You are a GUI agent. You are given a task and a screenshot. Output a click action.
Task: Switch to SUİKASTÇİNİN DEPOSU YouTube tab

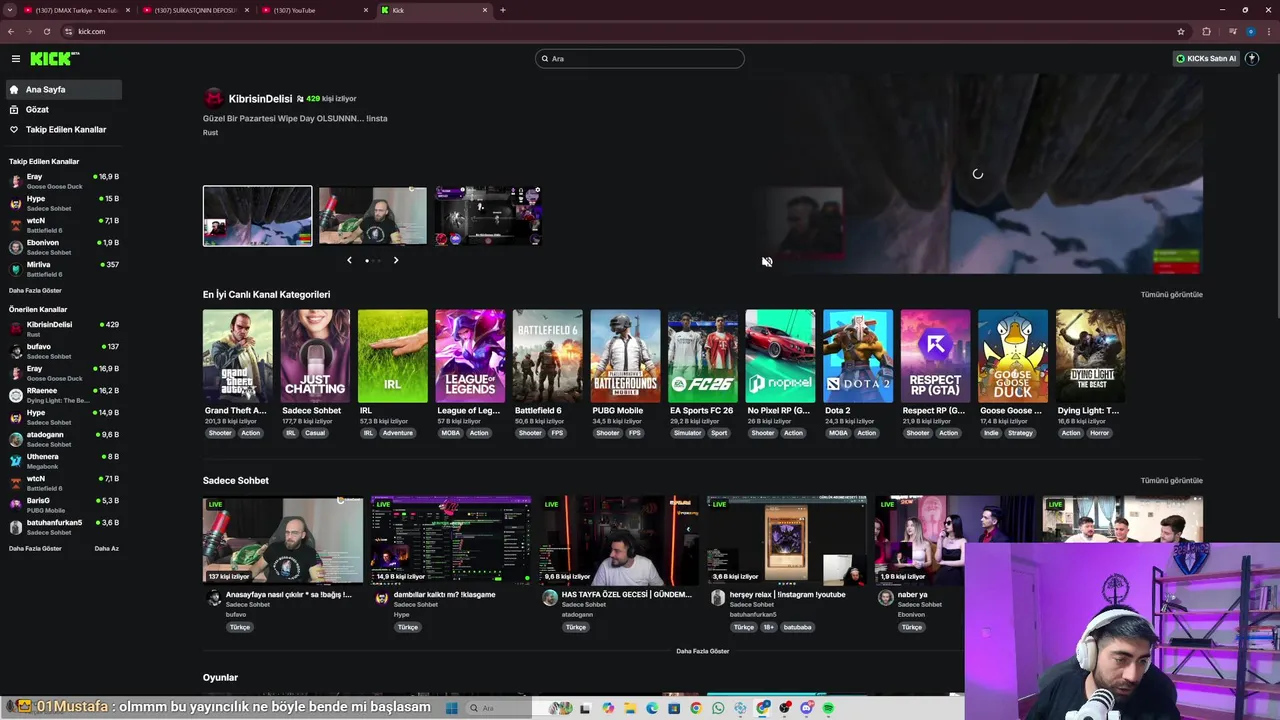click(x=196, y=10)
